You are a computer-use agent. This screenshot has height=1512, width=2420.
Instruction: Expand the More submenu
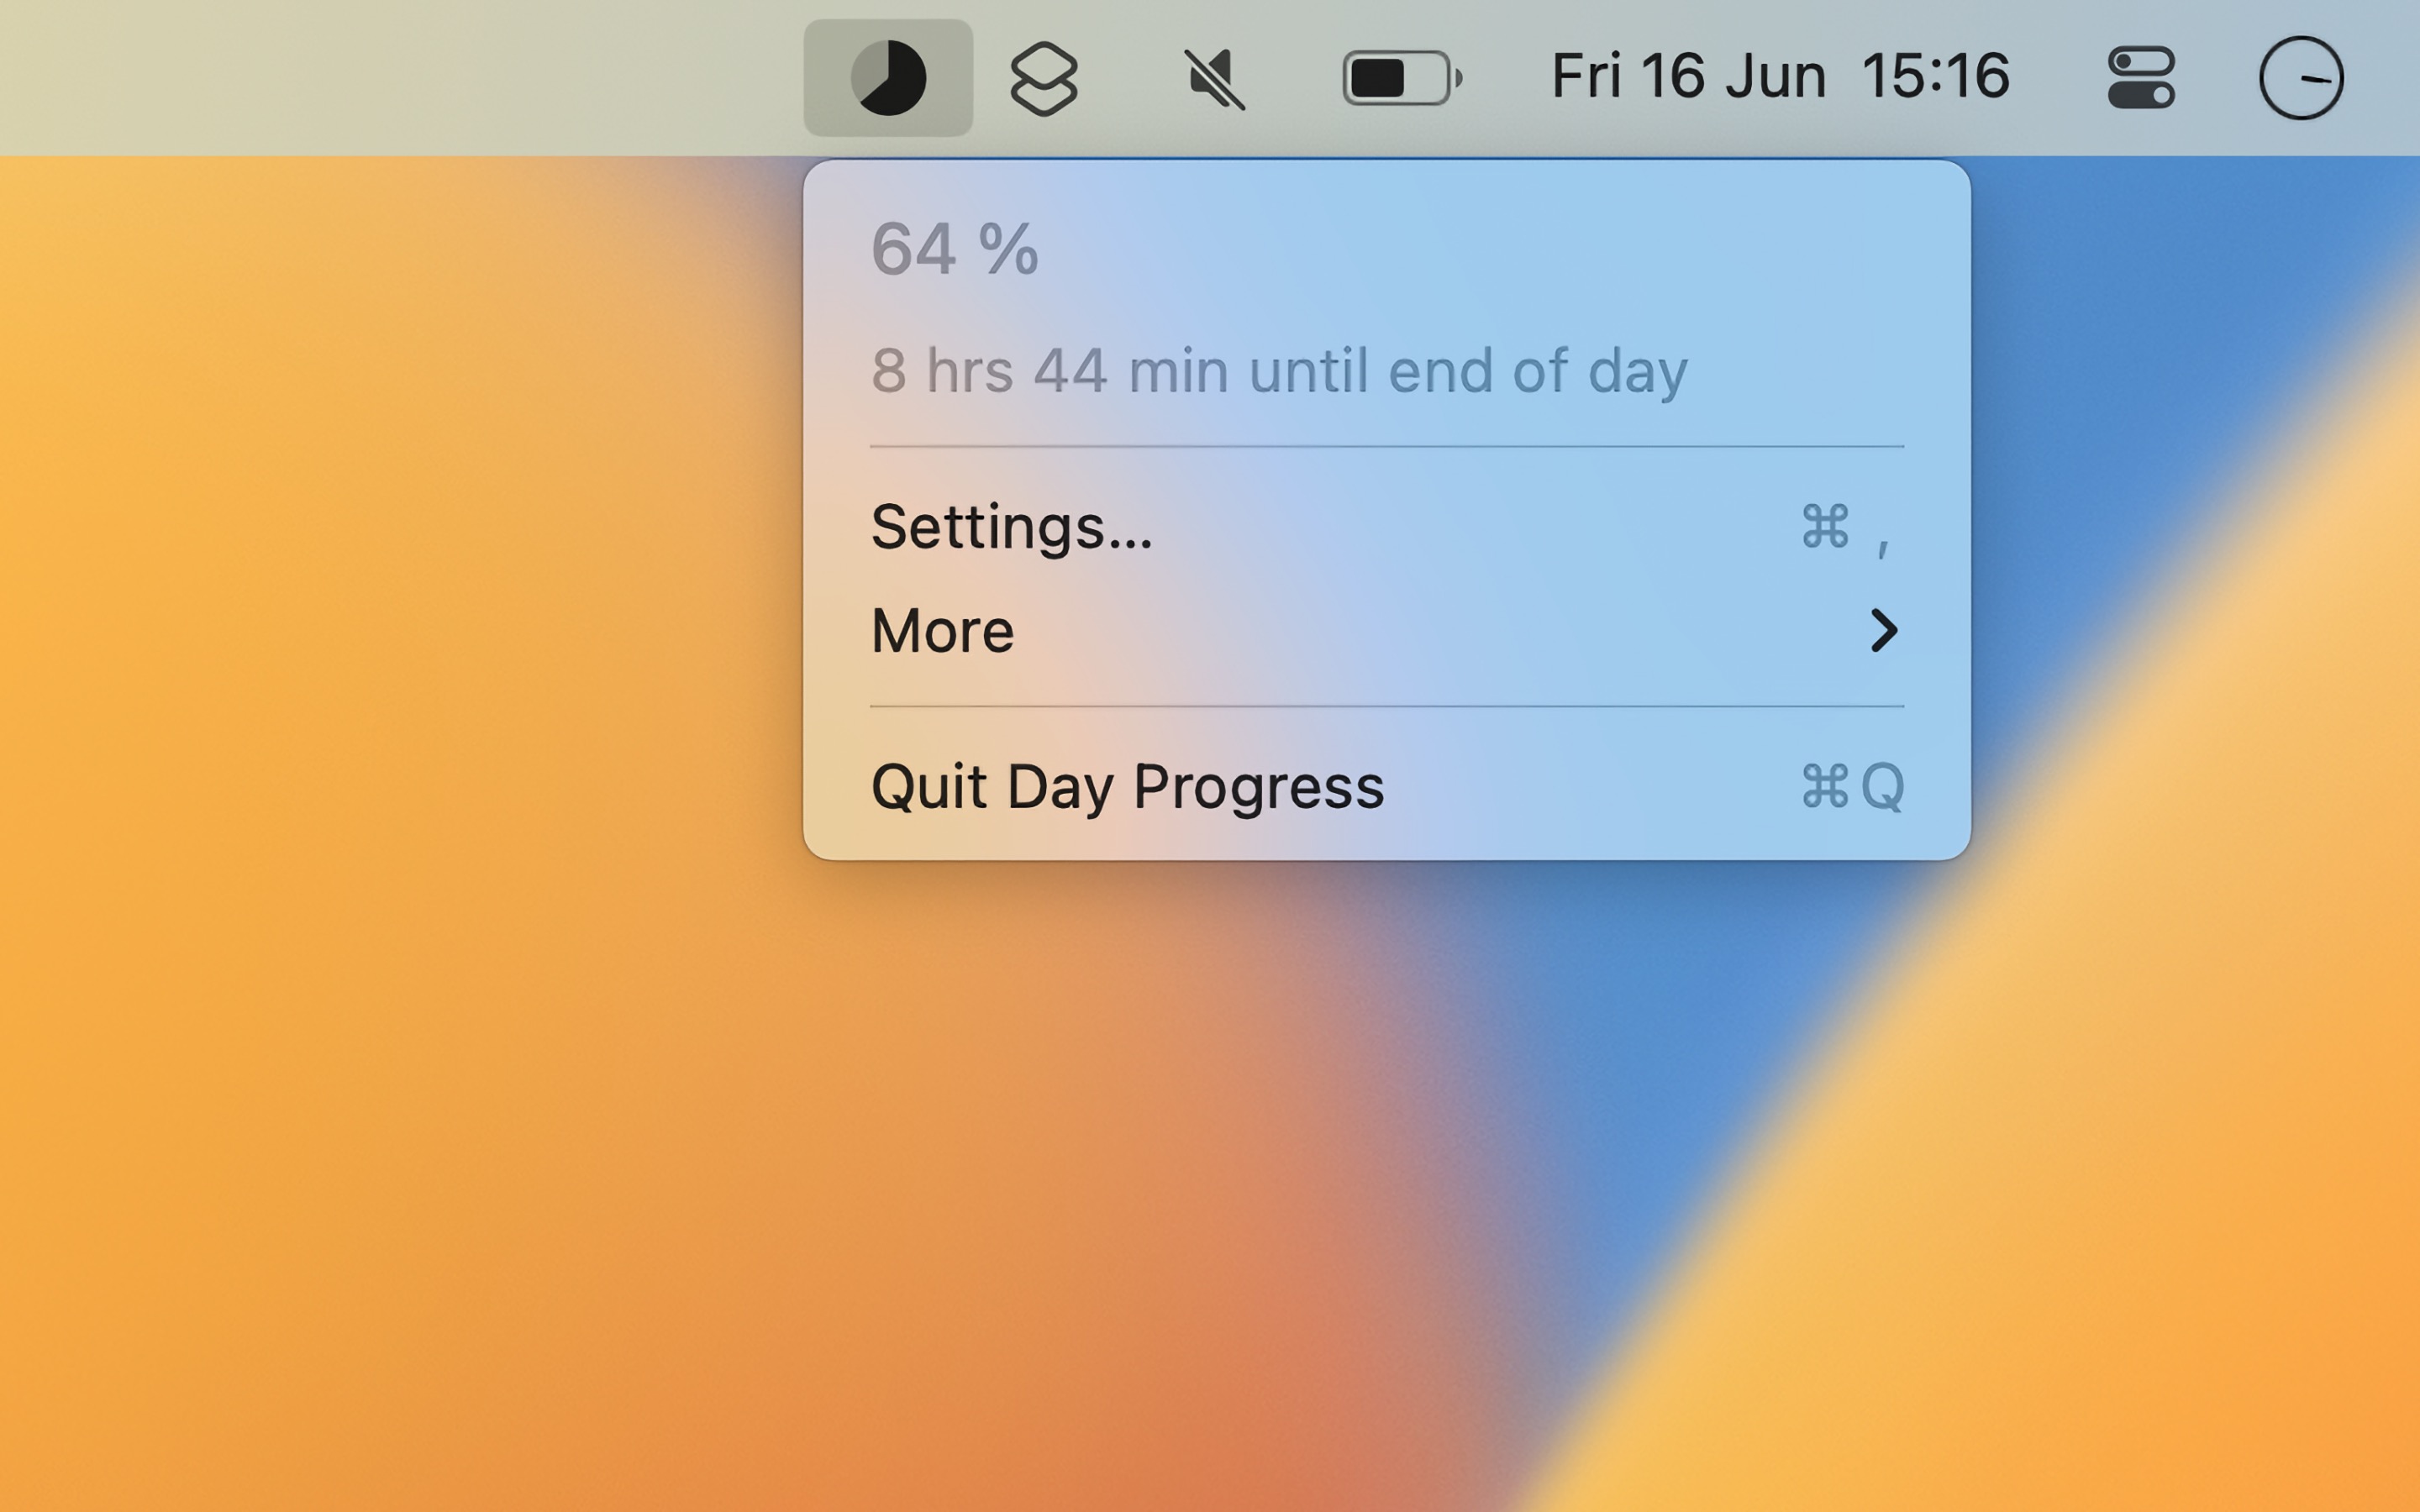coord(941,630)
